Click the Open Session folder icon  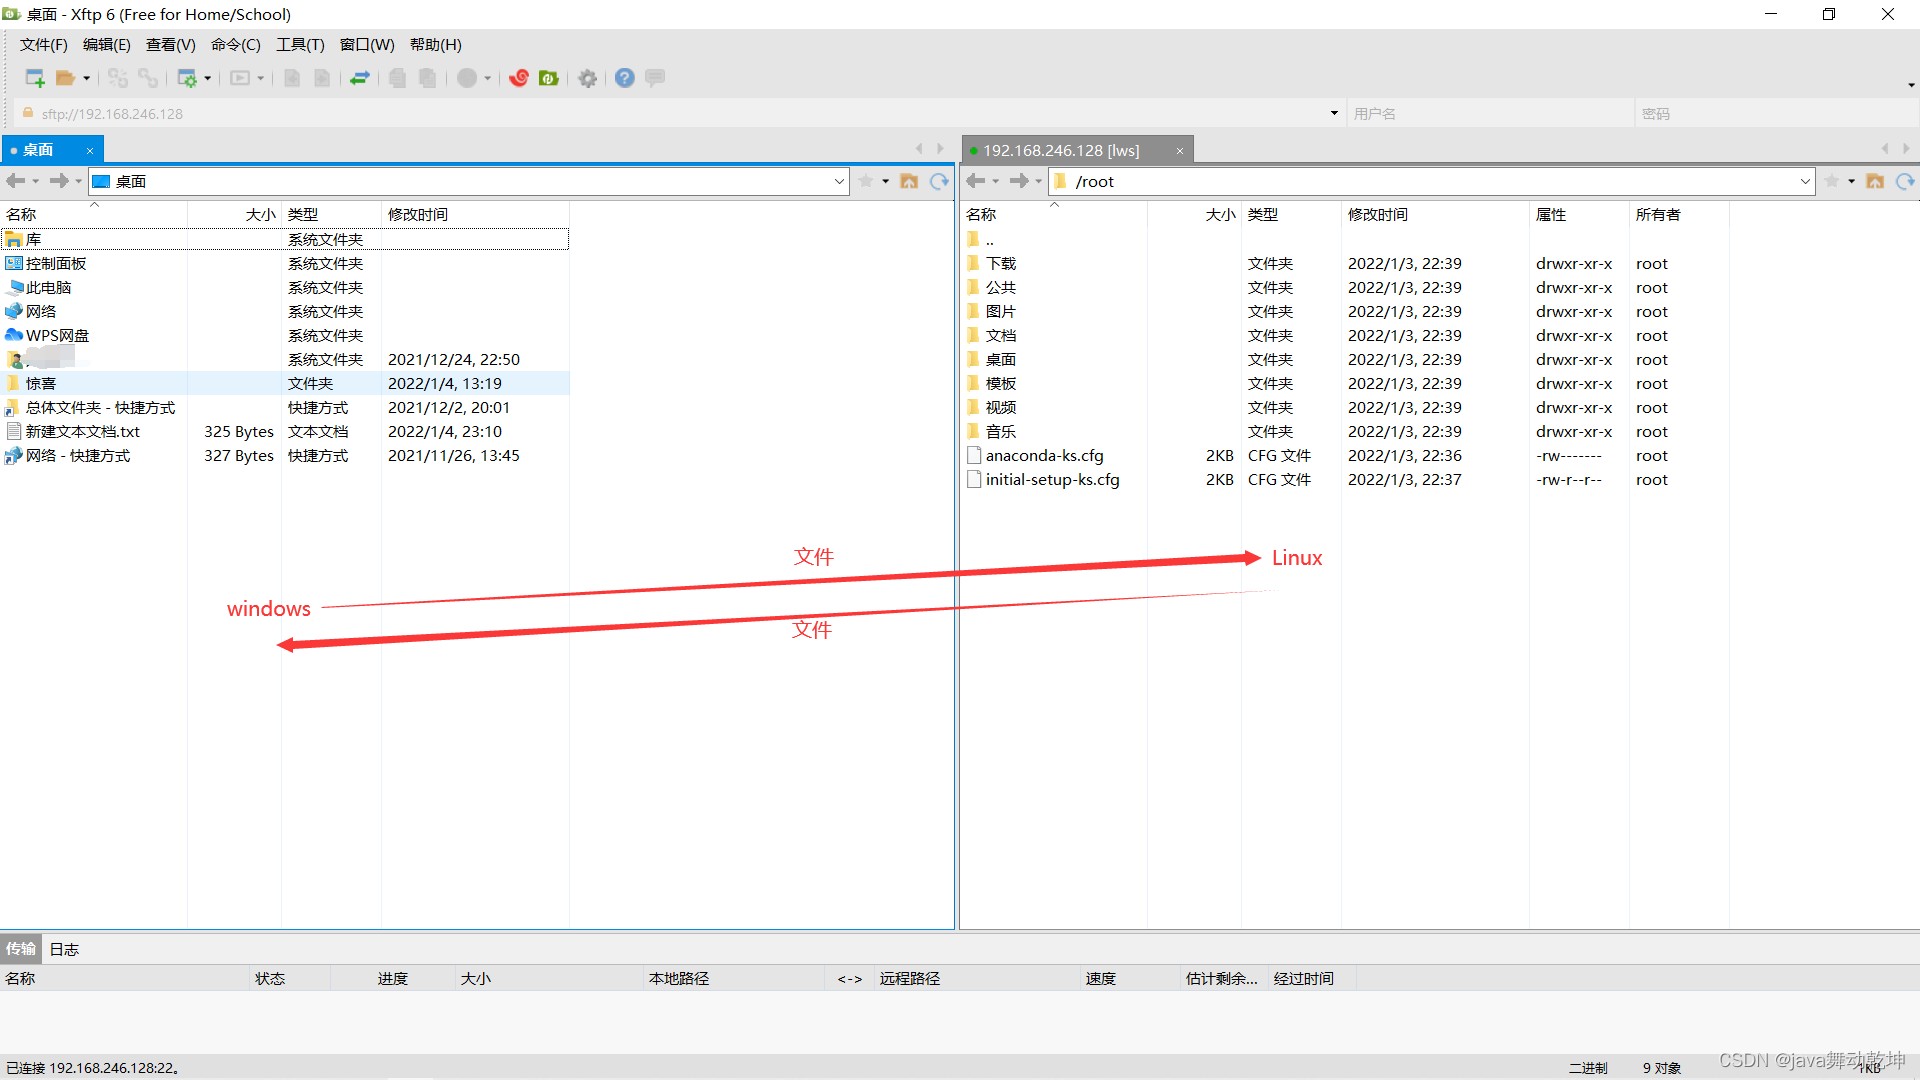pyautogui.click(x=65, y=78)
